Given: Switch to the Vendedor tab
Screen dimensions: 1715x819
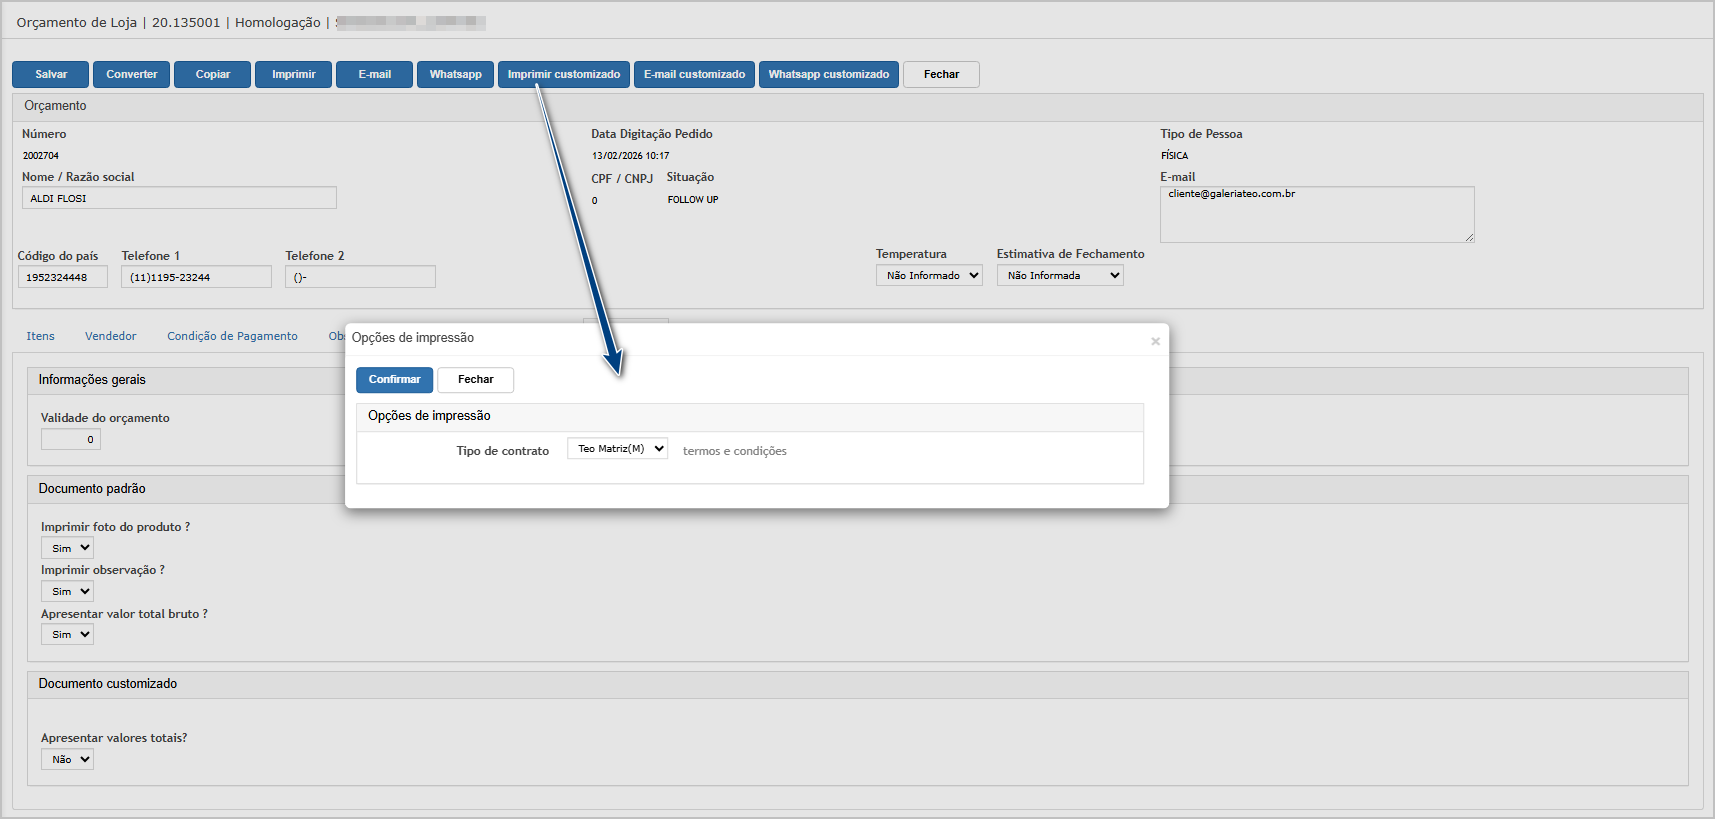Looking at the screenshot, I should click(110, 336).
